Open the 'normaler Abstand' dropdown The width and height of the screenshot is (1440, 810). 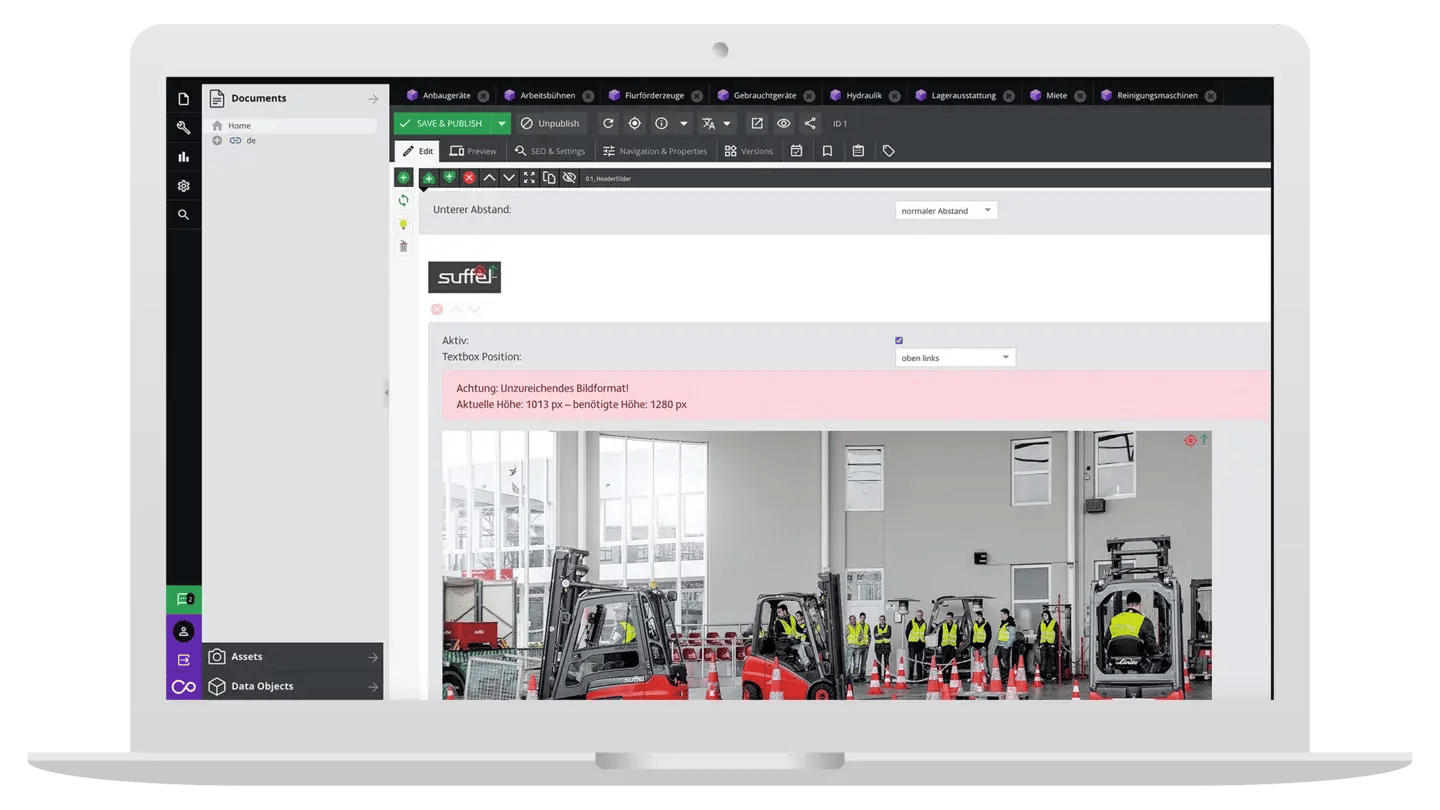pyautogui.click(x=944, y=210)
